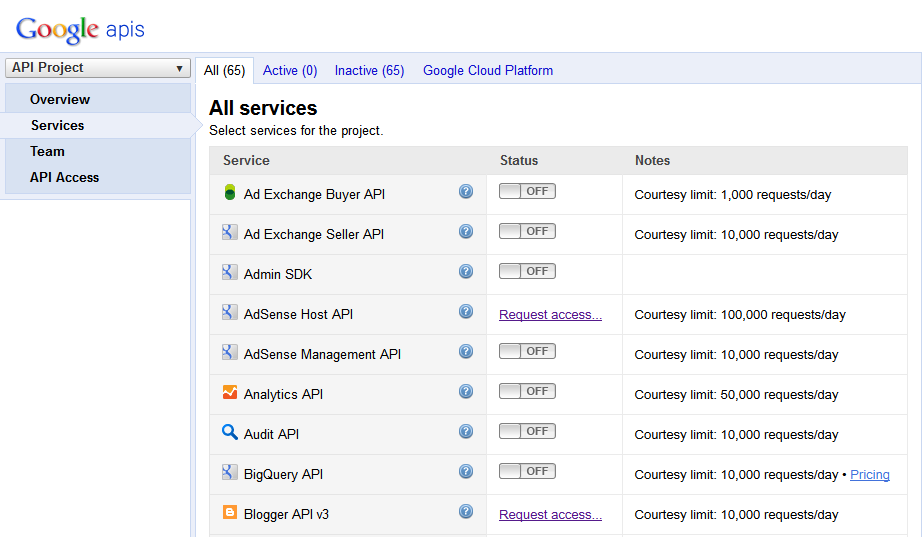
Task: Open help icon for Admin SDK
Action: point(466,271)
